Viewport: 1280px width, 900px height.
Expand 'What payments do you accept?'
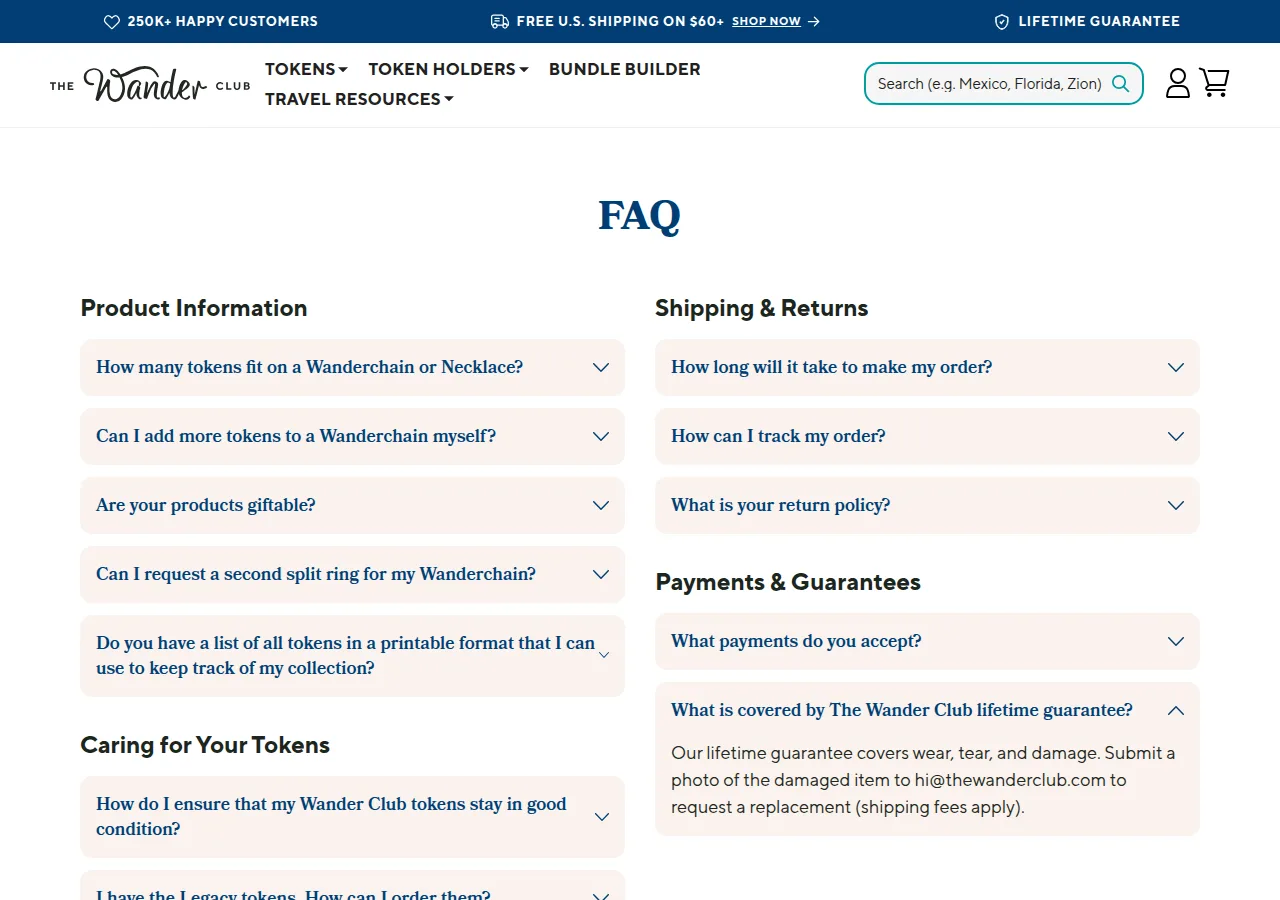[x=927, y=641]
